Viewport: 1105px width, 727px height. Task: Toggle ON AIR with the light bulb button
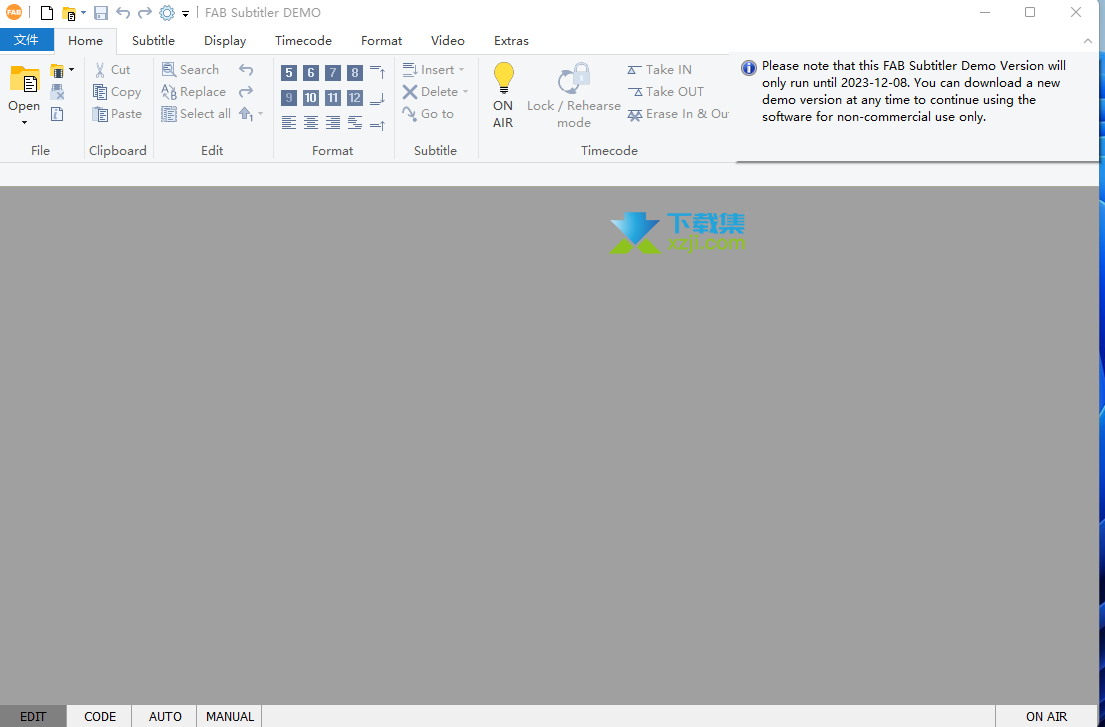tap(503, 96)
